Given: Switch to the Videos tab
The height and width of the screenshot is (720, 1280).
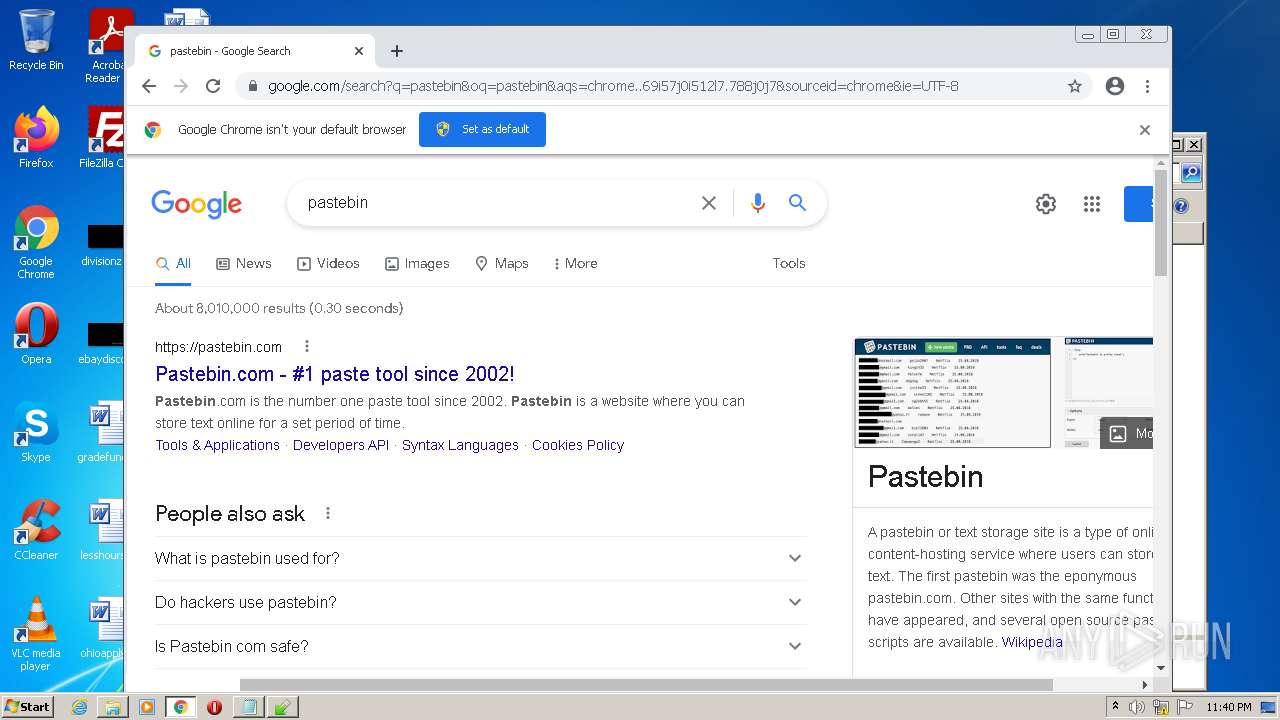Looking at the screenshot, I should [328, 264].
